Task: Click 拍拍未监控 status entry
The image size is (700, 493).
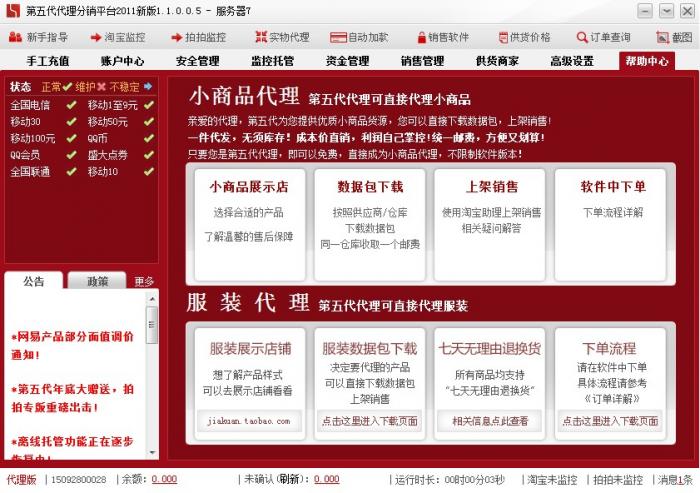Action: 618,480
